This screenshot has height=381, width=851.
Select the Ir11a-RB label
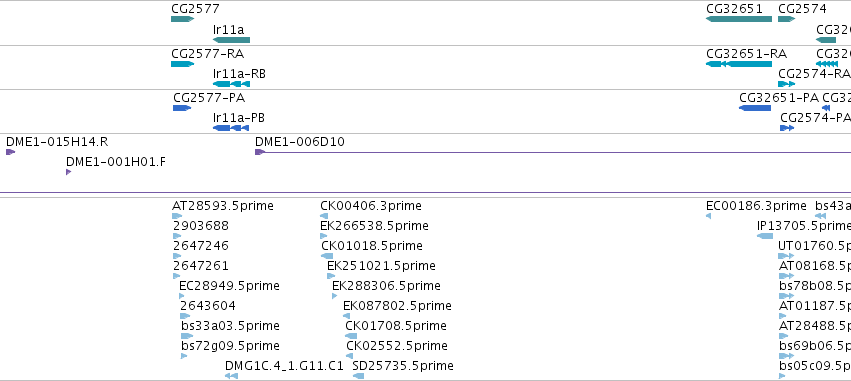pos(239,74)
